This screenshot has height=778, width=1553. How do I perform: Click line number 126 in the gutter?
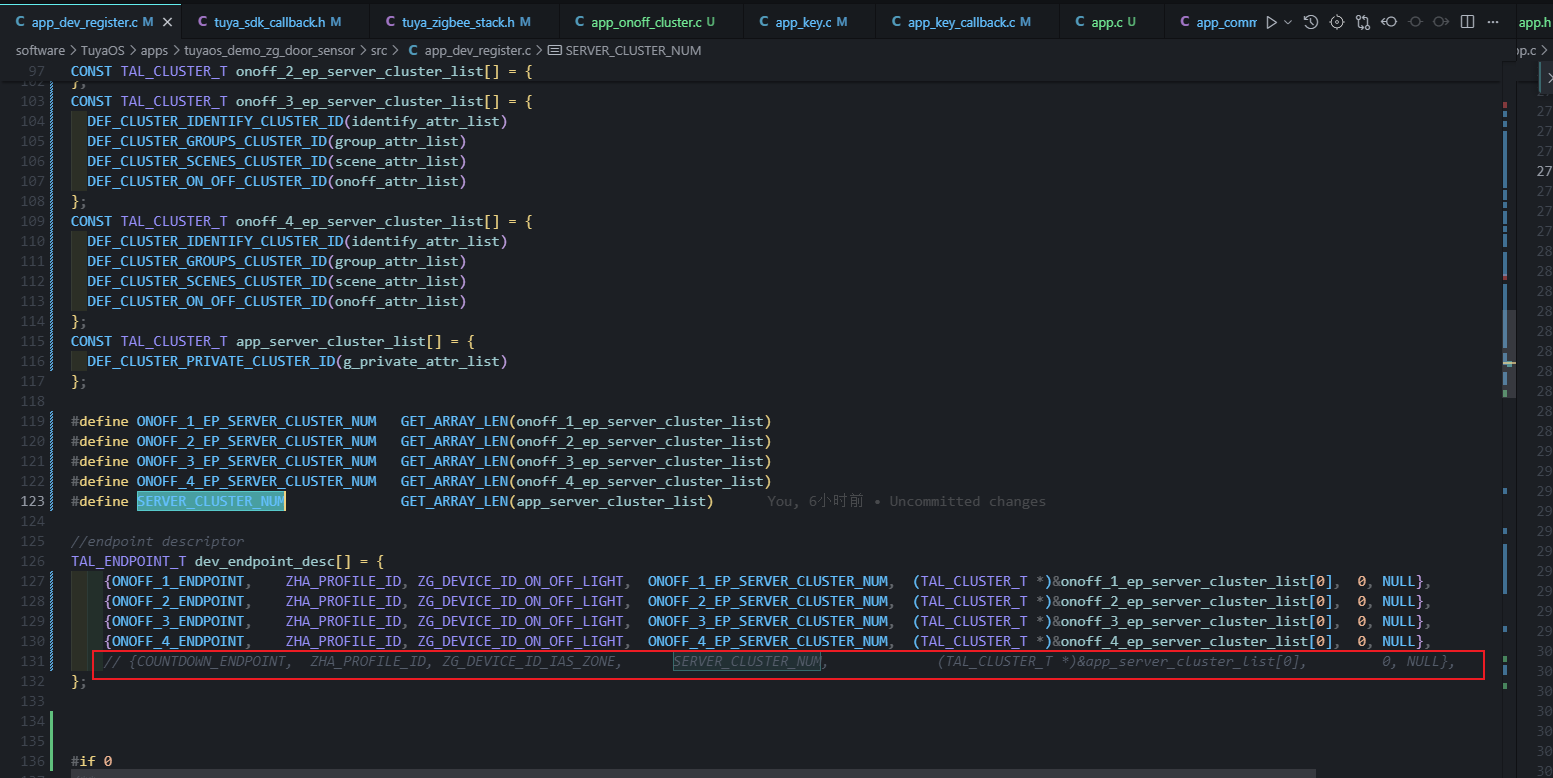tap(34, 561)
